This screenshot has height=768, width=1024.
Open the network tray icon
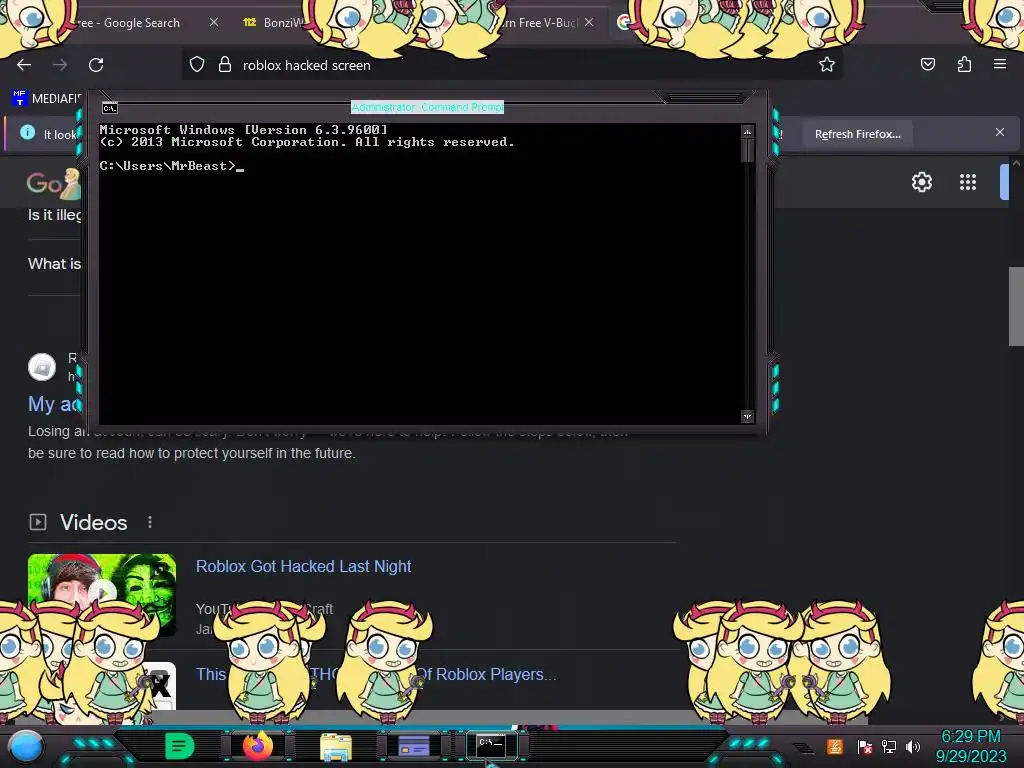point(888,746)
